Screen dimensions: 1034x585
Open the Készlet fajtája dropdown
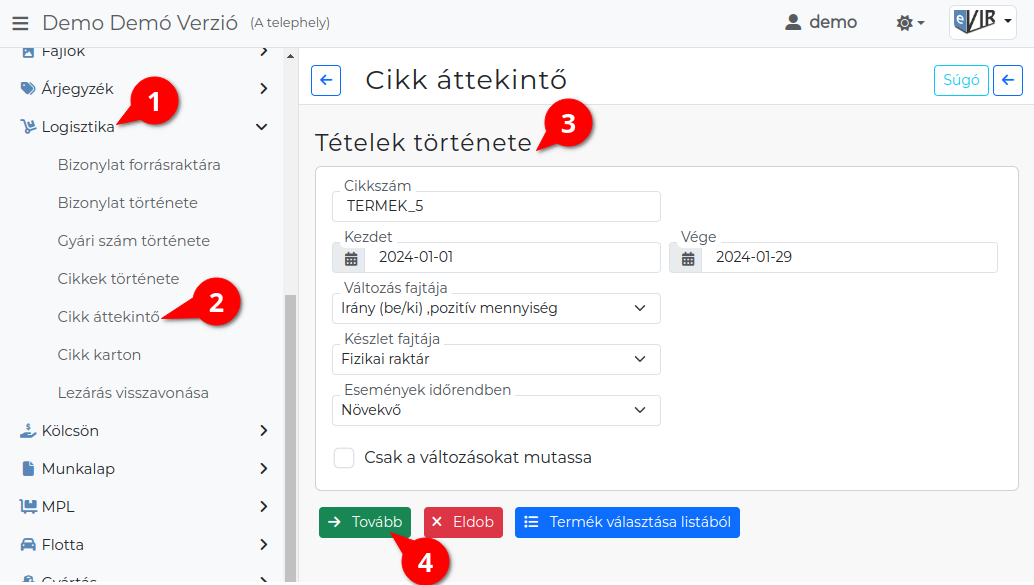click(496, 359)
